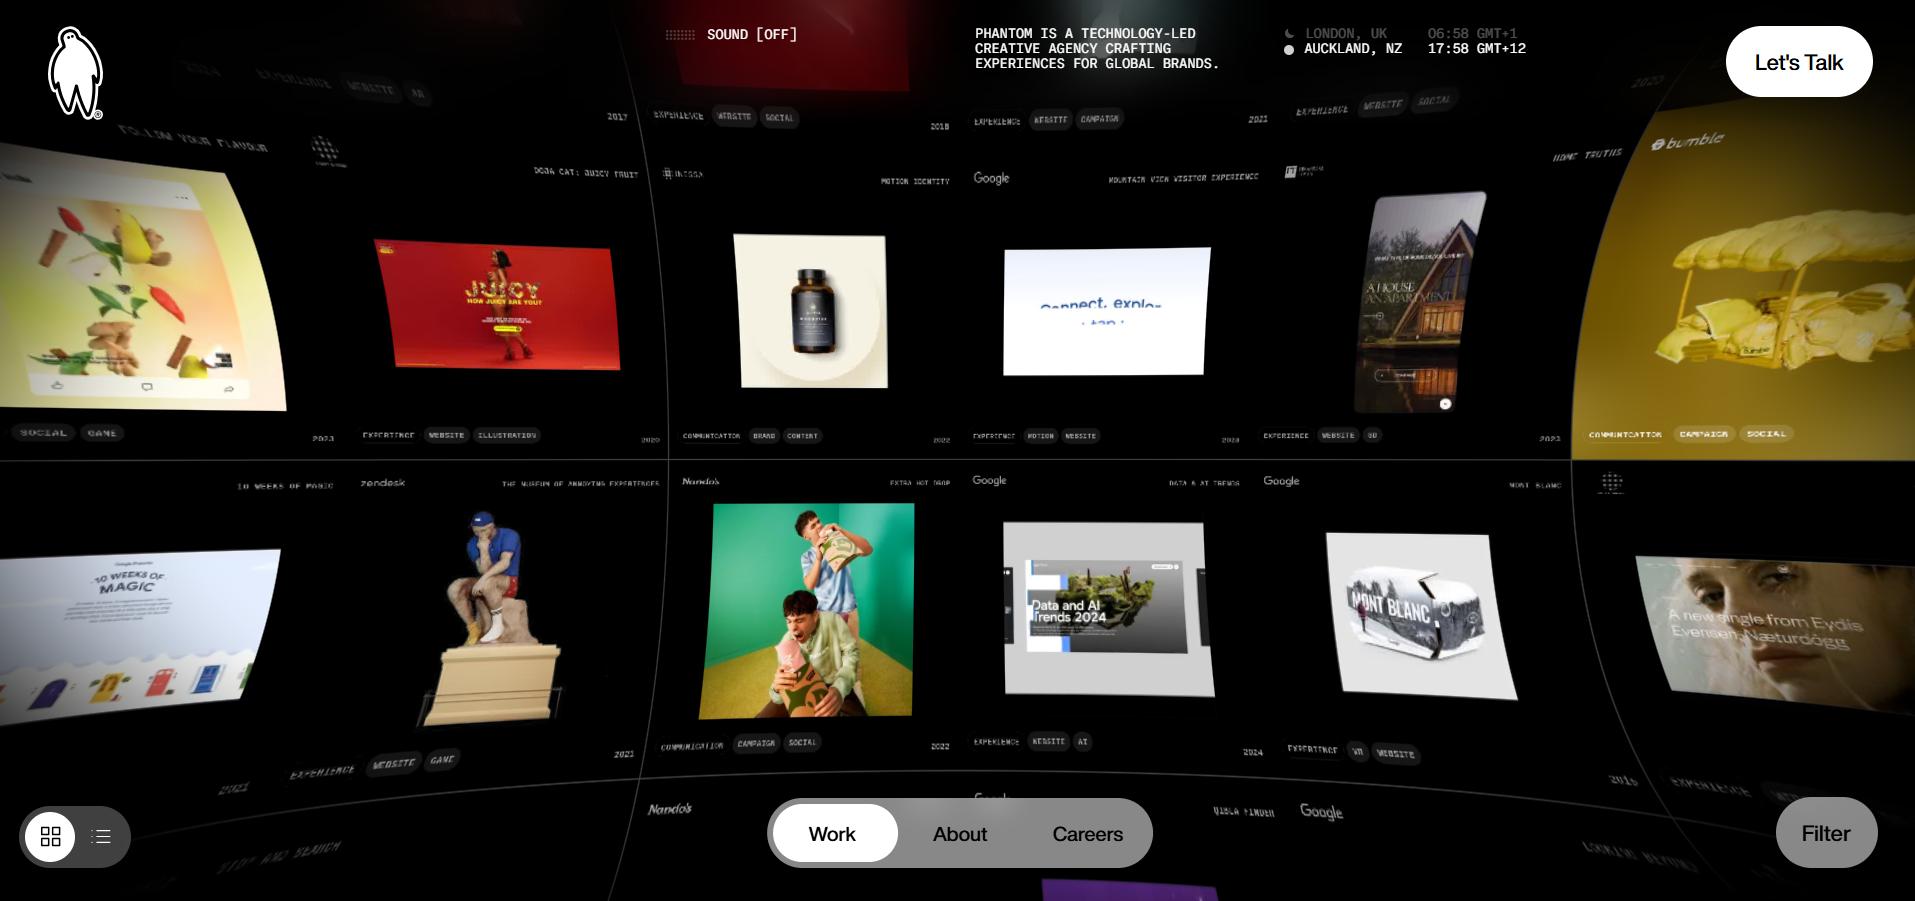
Task: Click the brand logo above the supplement bottle
Action: pos(682,173)
